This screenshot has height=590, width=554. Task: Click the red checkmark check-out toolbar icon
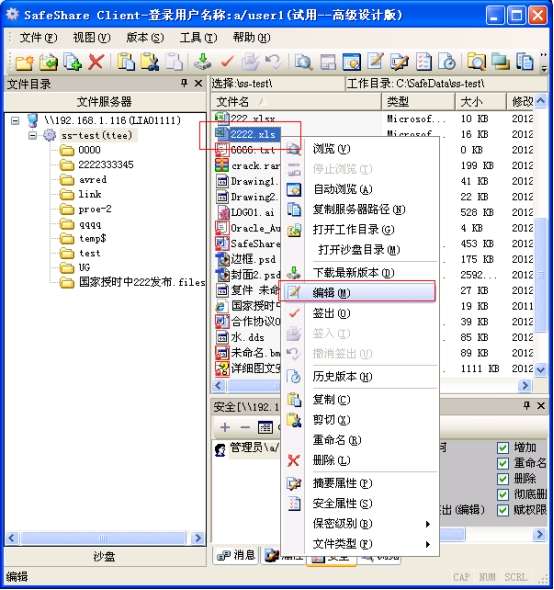(x=227, y=62)
